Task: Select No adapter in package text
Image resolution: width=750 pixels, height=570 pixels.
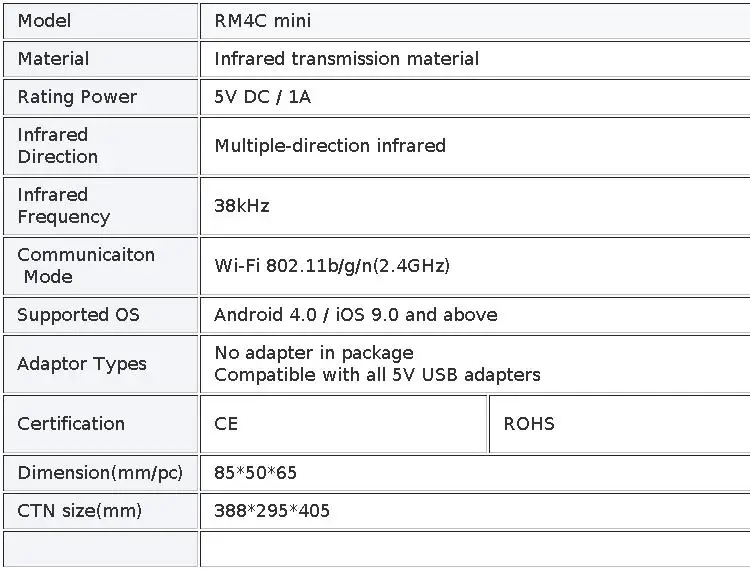Action: pos(314,353)
